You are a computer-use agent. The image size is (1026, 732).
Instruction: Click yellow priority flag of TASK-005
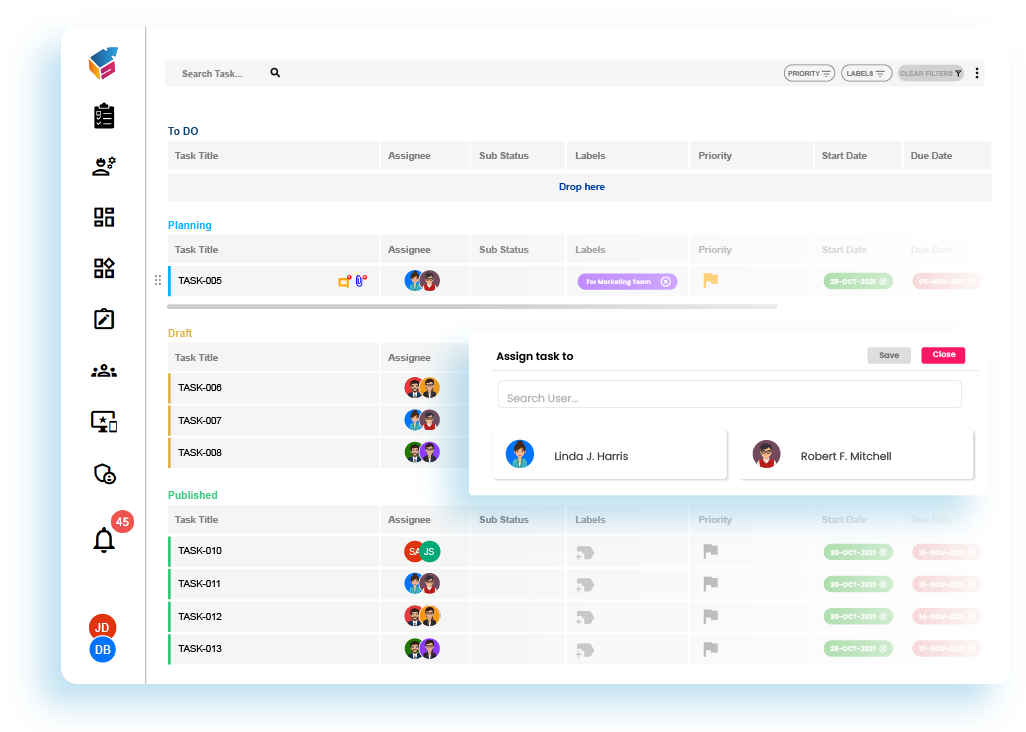click(x=711, y=280)
